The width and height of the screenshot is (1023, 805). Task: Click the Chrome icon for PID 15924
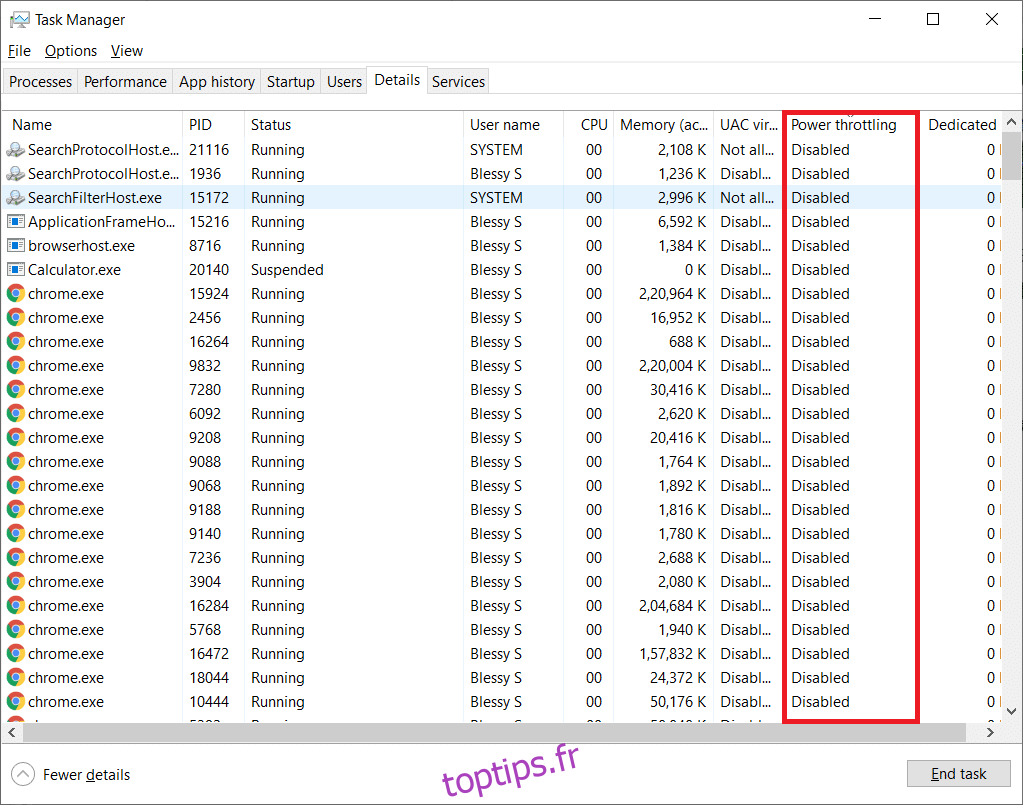(x=16, y=294)
